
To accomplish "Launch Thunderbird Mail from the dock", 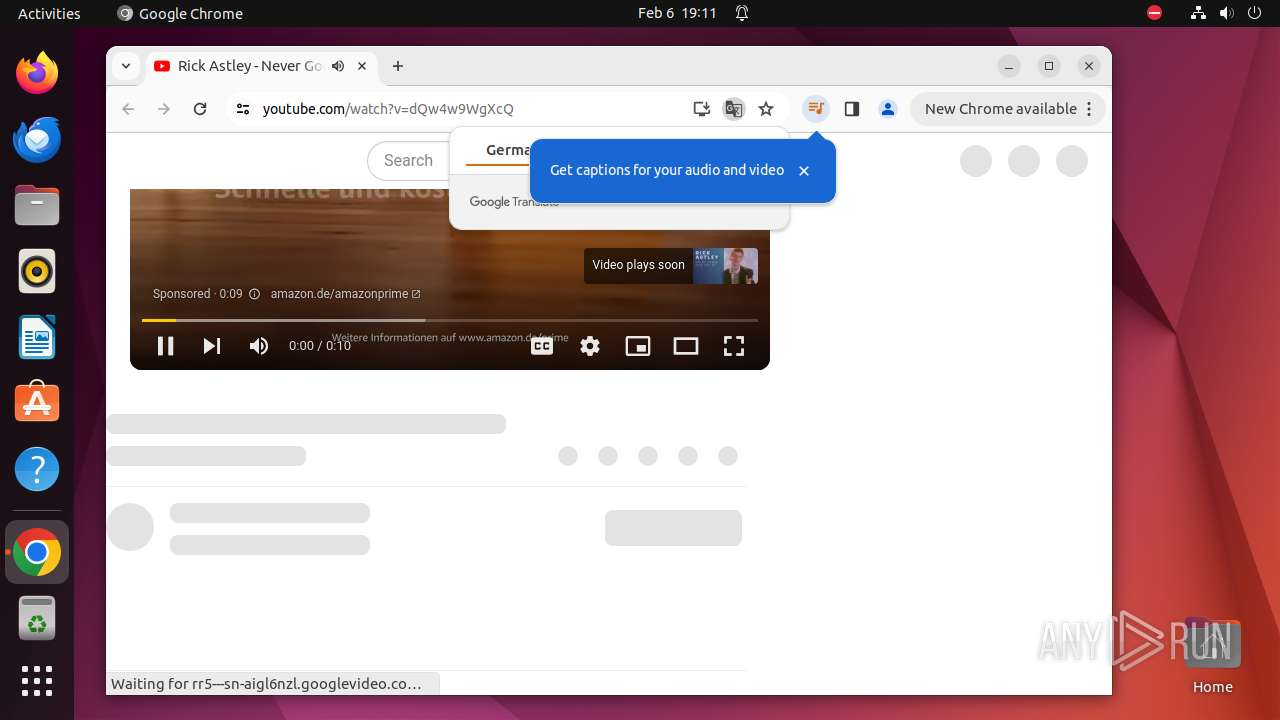I will point(37,139).
